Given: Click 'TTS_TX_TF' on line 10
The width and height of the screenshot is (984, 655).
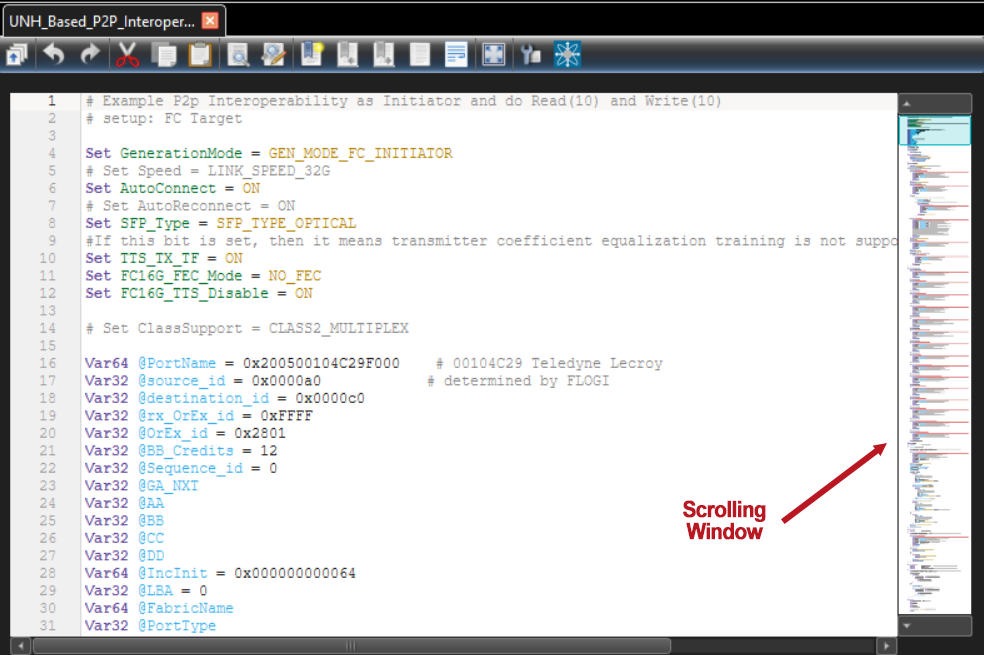Looking at the screenshot, I should 159,258.
